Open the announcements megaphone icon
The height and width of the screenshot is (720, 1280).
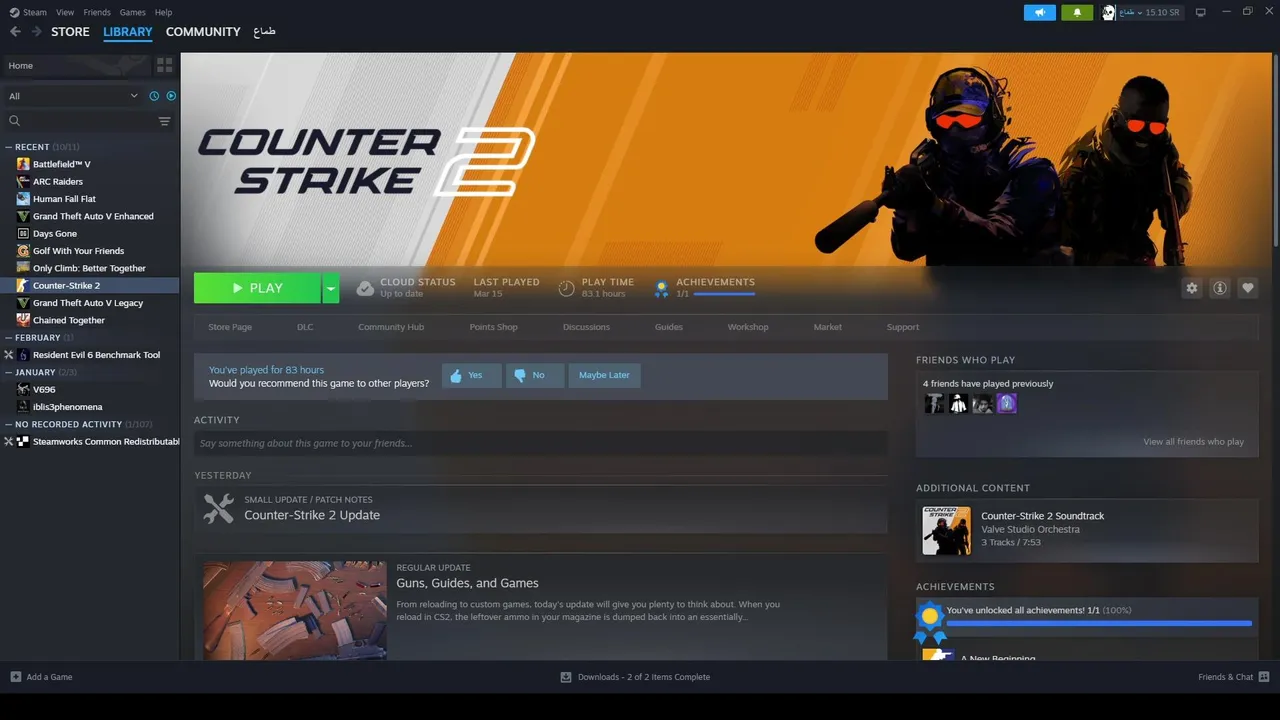click(x=1040, y=12)
